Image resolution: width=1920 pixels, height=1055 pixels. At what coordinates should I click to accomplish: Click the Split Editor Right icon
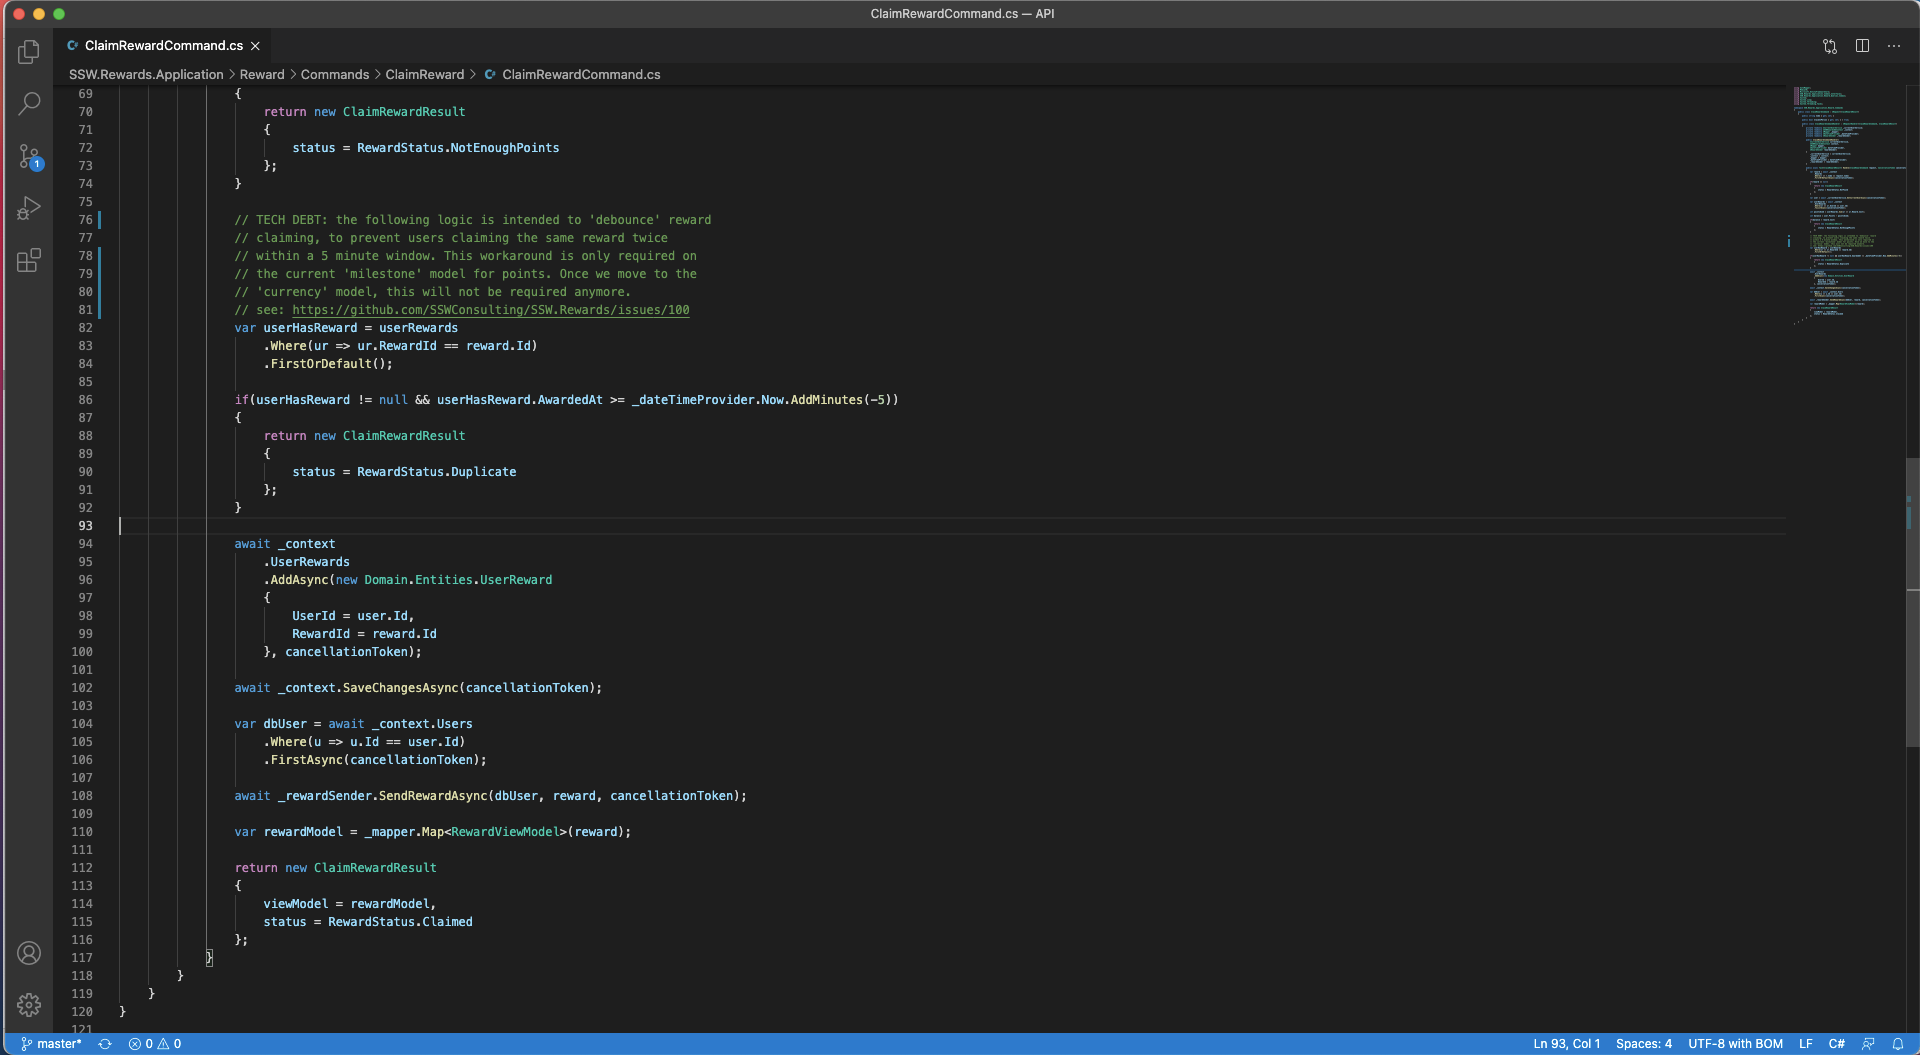click(x=1862, y=46)
